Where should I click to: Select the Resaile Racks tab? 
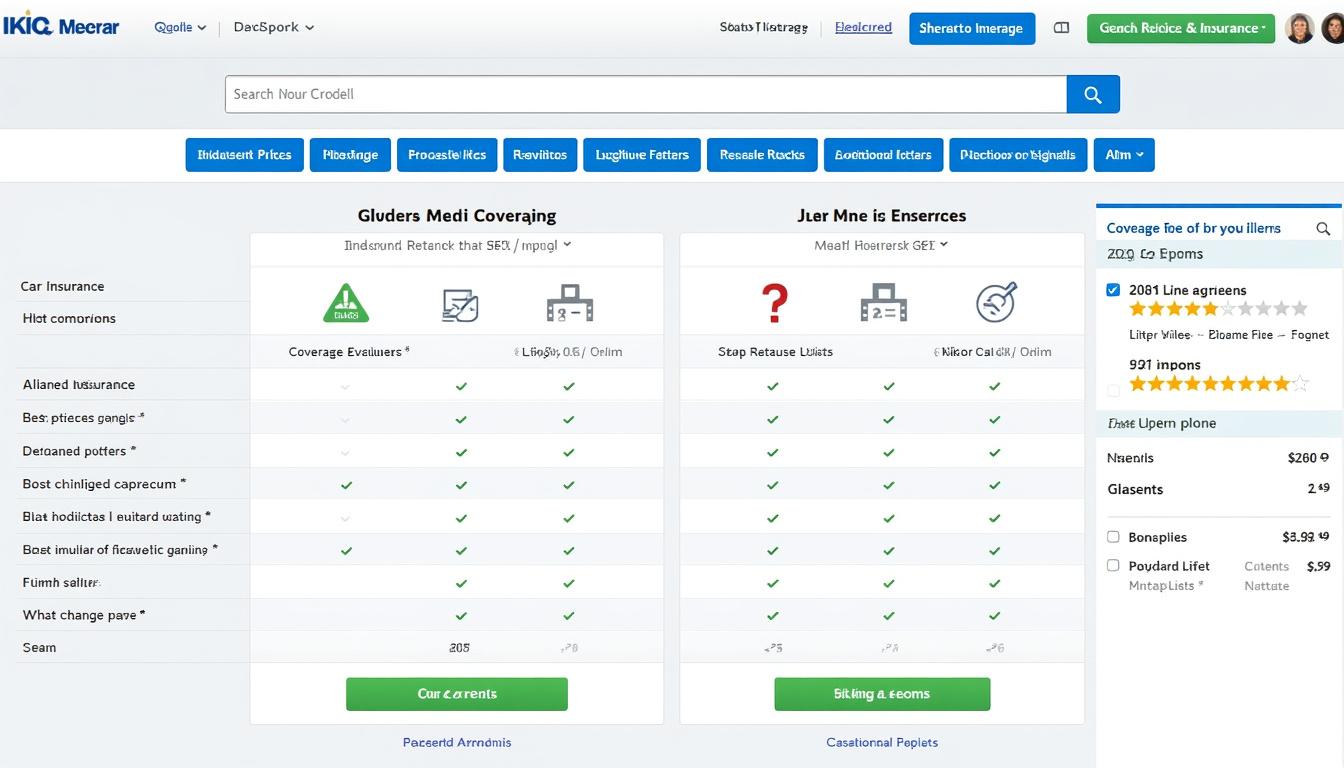click(x=762, y=155)
